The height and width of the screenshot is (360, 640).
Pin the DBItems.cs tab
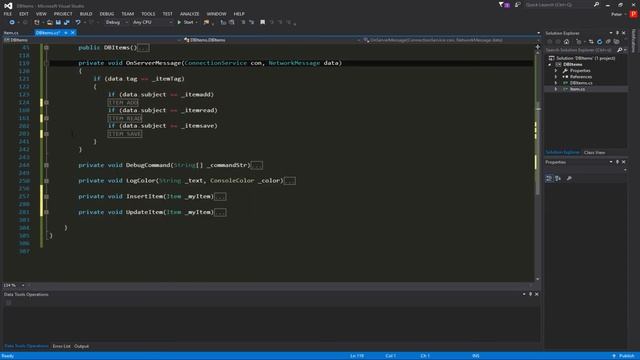(x=66, y=33)
